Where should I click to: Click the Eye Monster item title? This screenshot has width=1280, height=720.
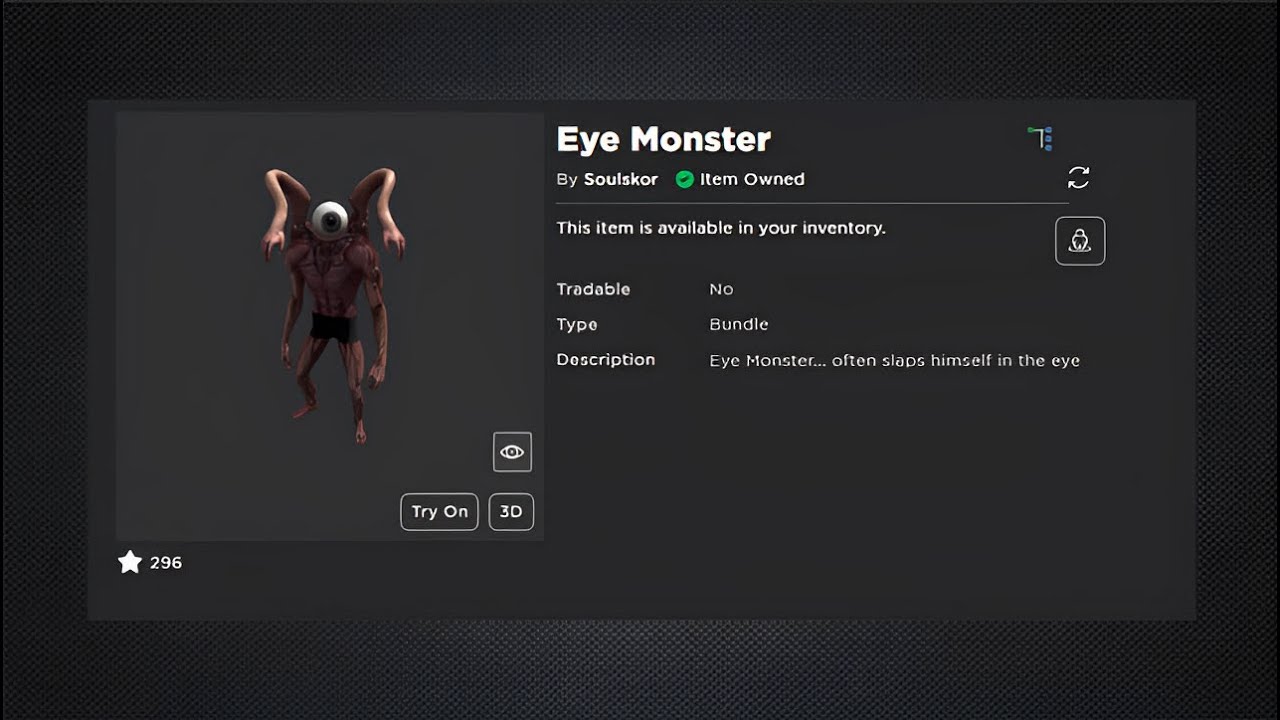coord(664,140)
